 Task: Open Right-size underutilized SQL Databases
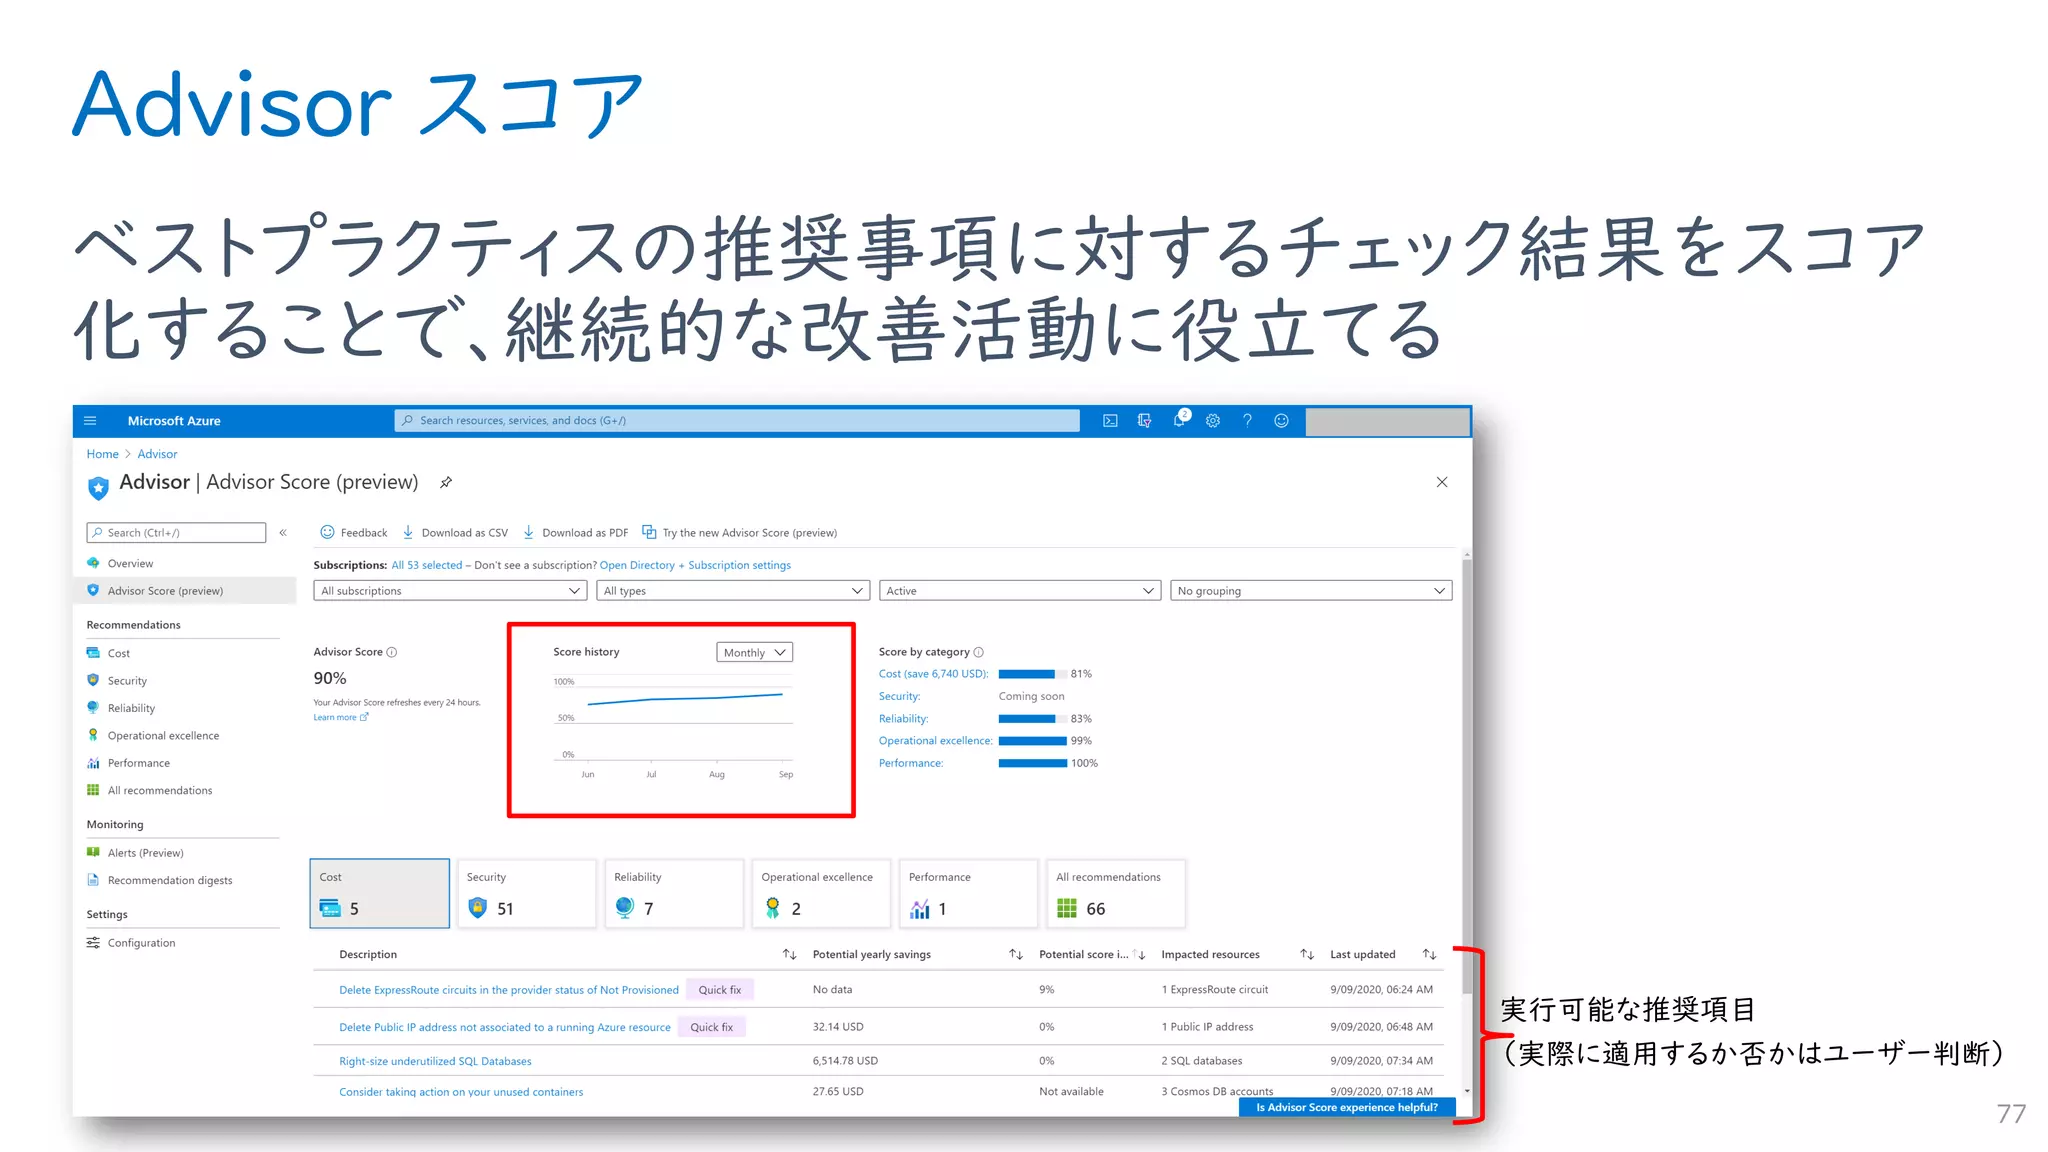(x=435, y=1061)
